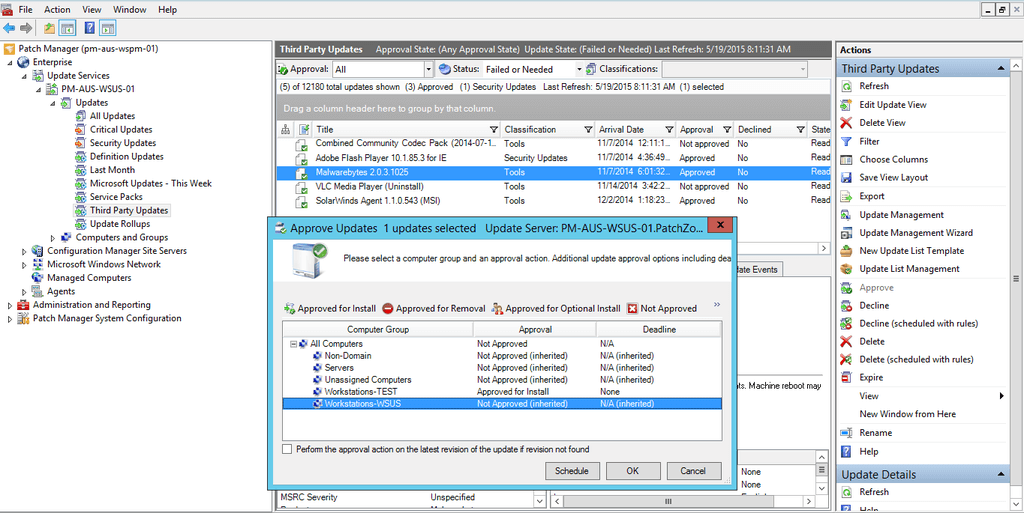Sort by Classification column header
The image size is (1024, 513).
(530, 130)
